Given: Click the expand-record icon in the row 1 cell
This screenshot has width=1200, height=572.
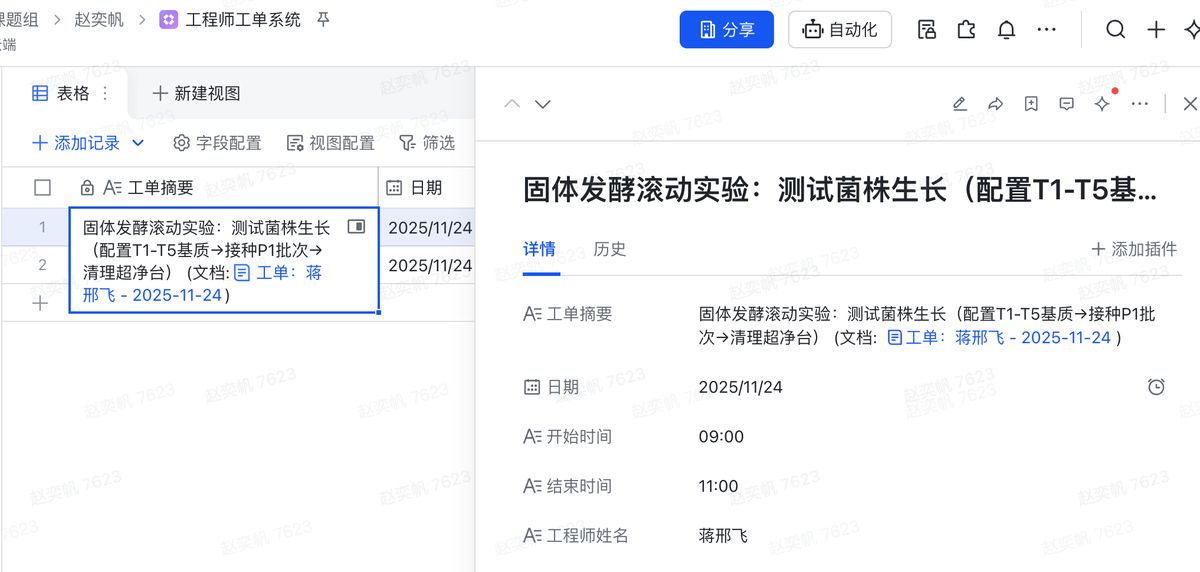Looking at the screenshot, I should 356,227.
